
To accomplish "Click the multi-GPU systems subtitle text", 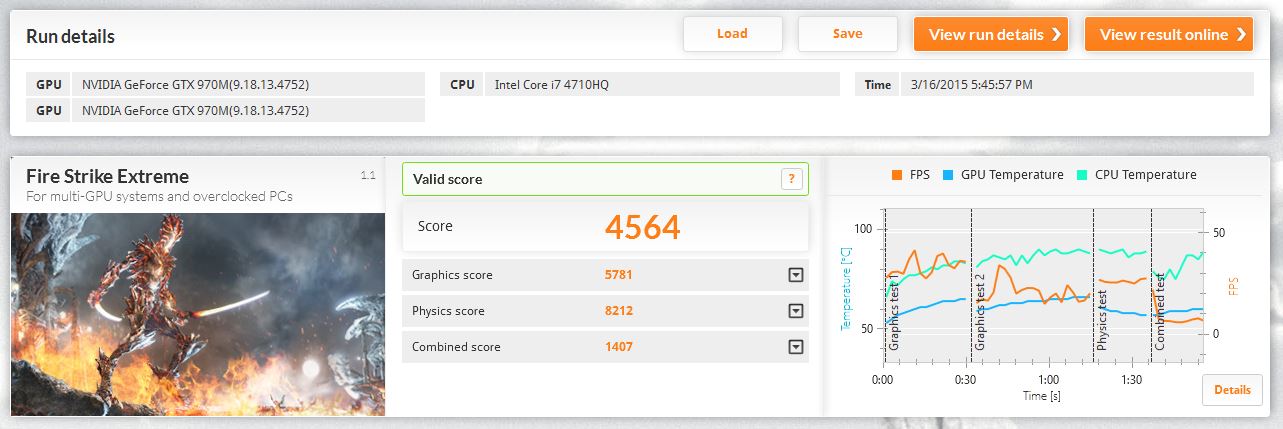I will (x=159, y=196).
